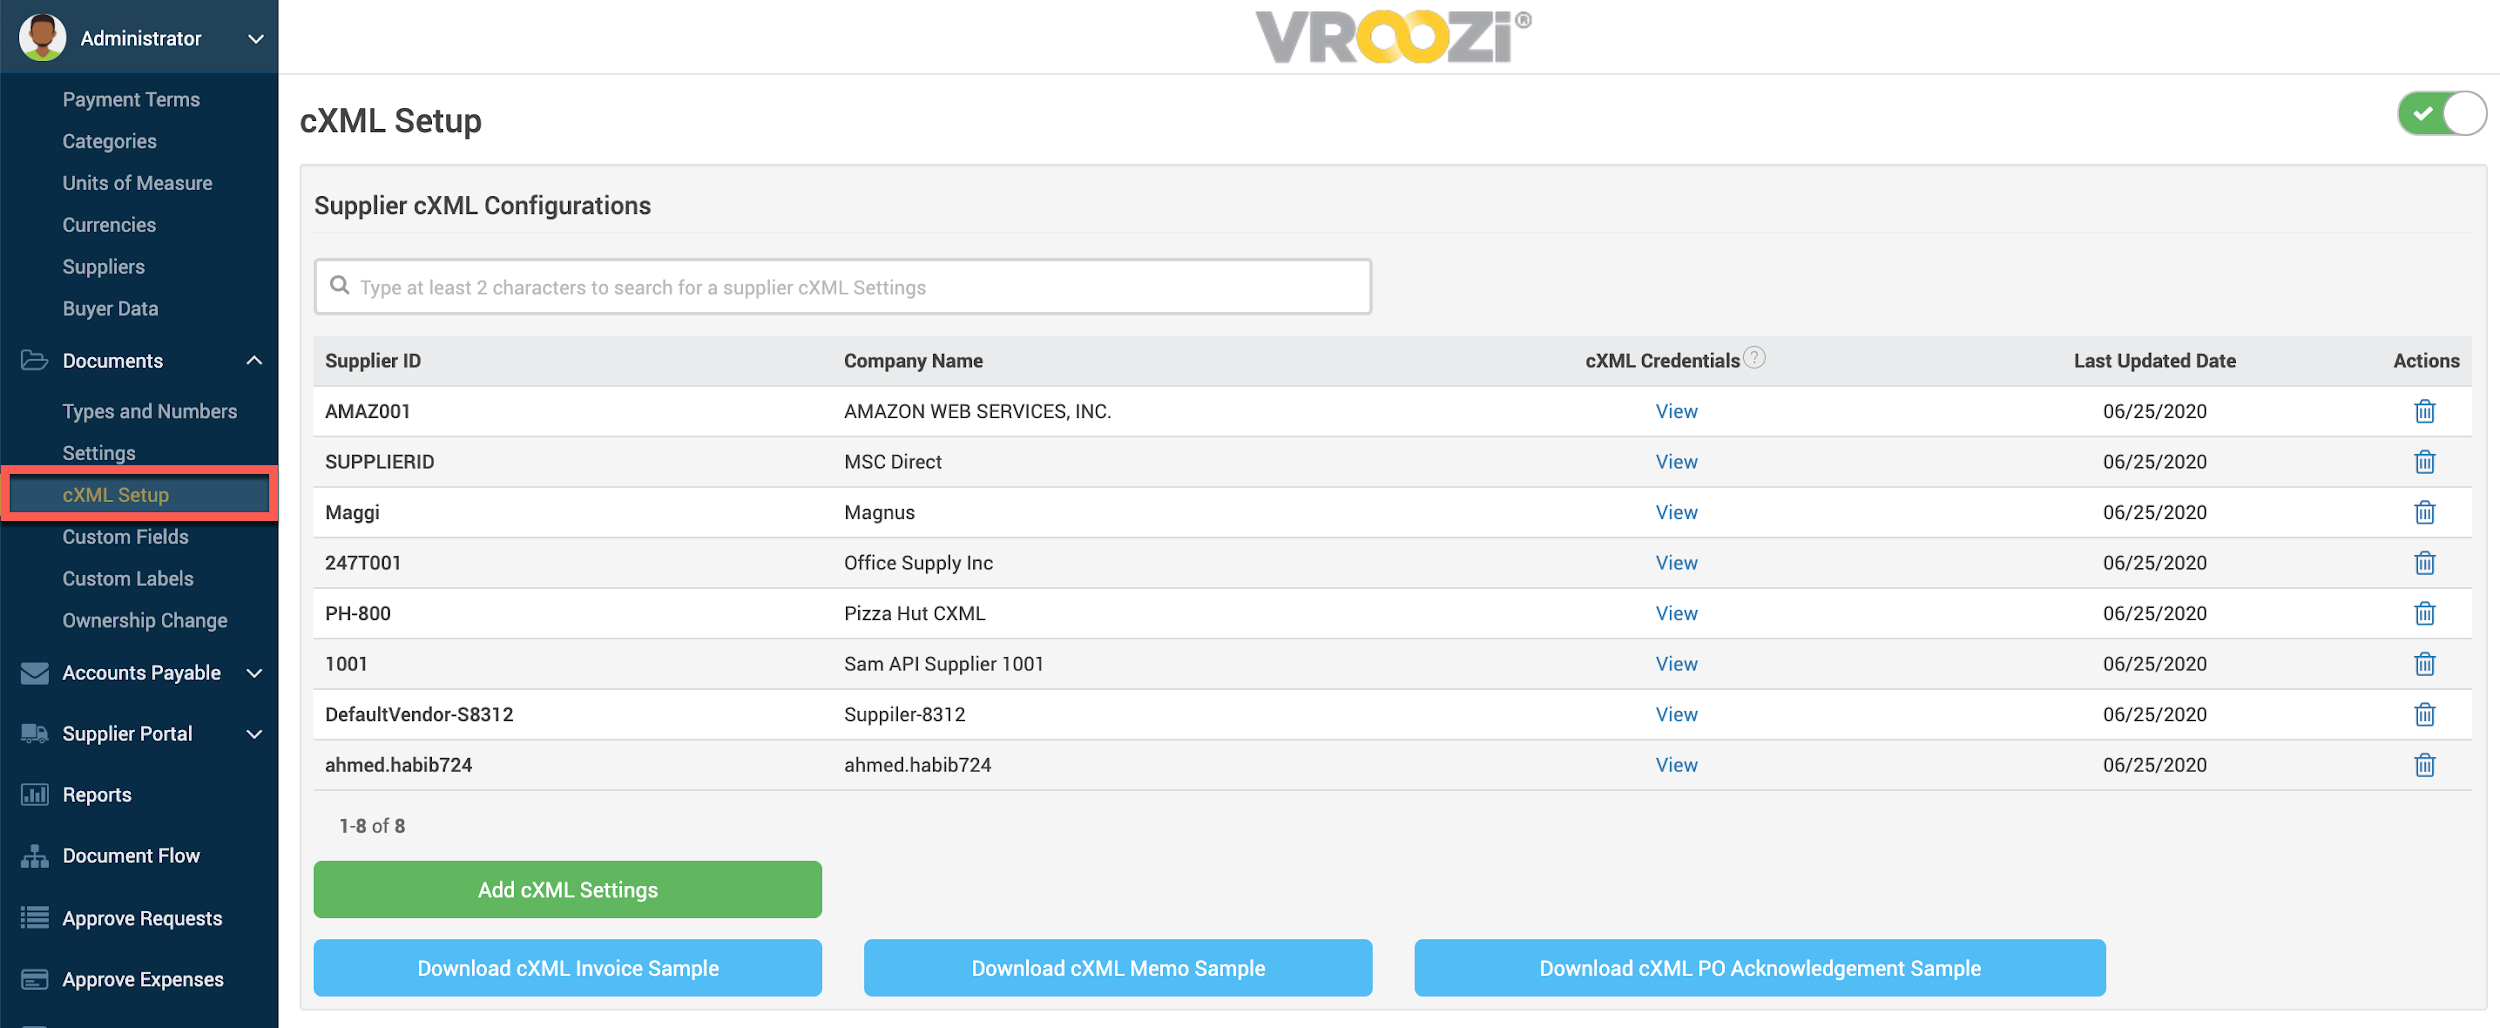Expand the Accounts Payable section chevron
Image resolution: width=2500 pixels, height=1028 pixels.
pyautogui.click(x=255, y=674)
